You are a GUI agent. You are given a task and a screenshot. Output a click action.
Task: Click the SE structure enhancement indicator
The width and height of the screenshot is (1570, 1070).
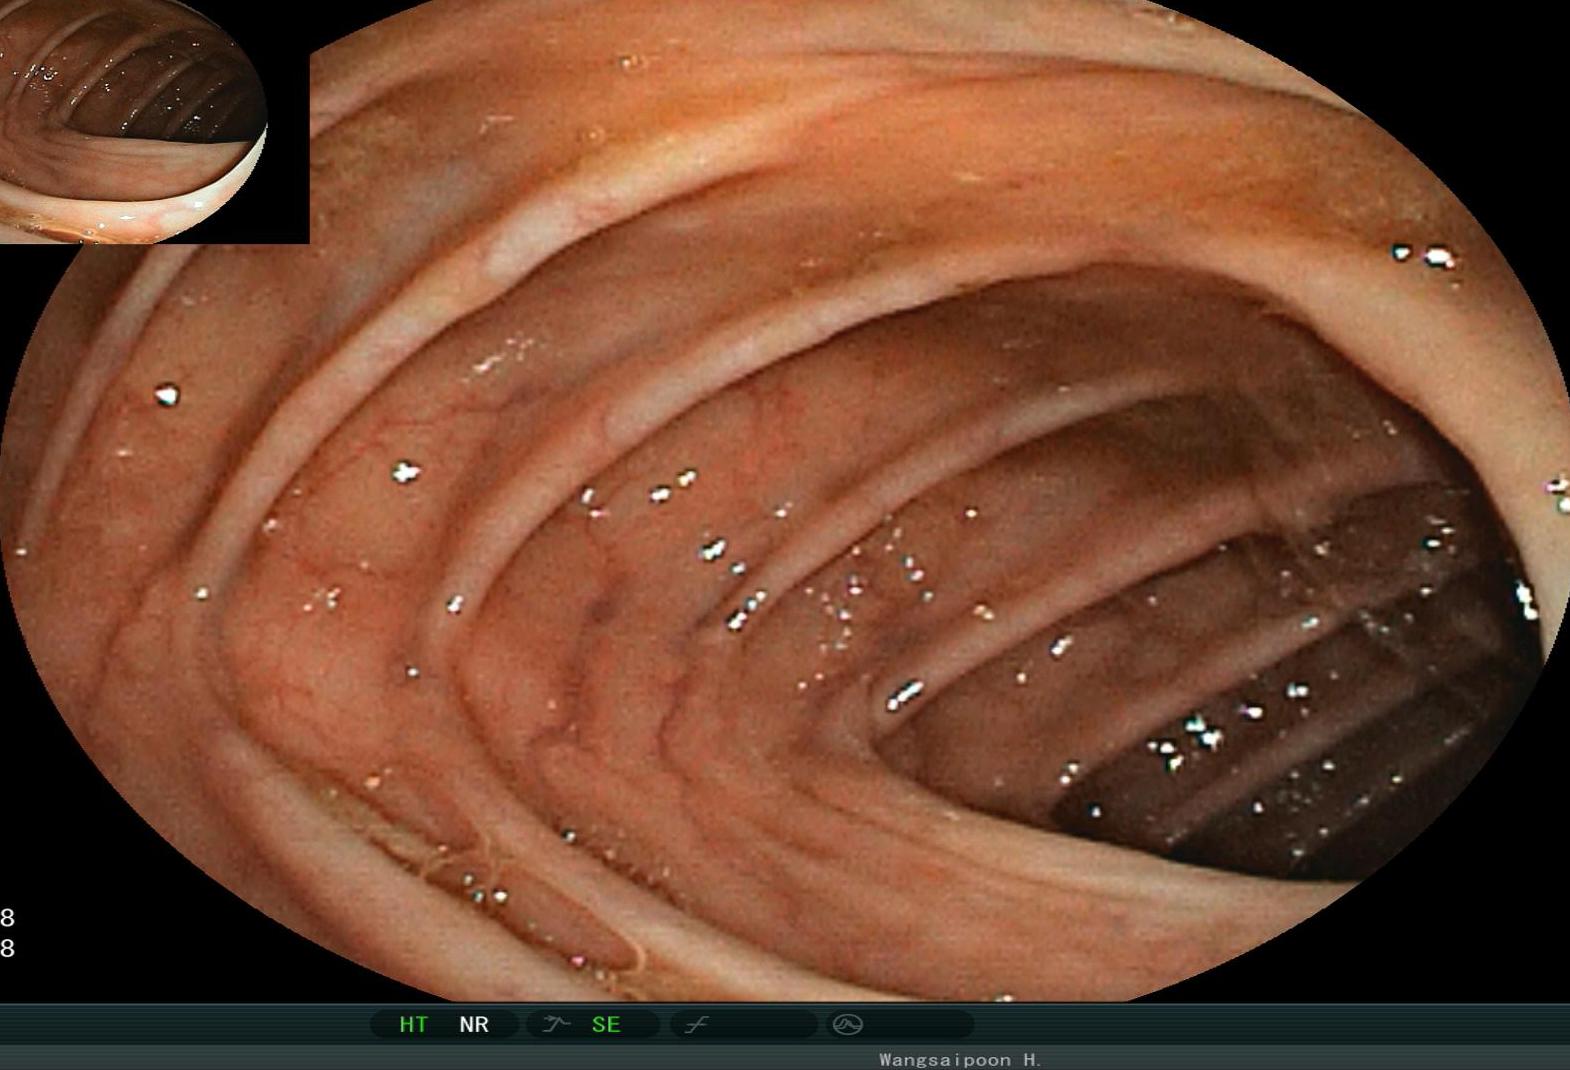pyautogui.click(x=606, y=1025)
